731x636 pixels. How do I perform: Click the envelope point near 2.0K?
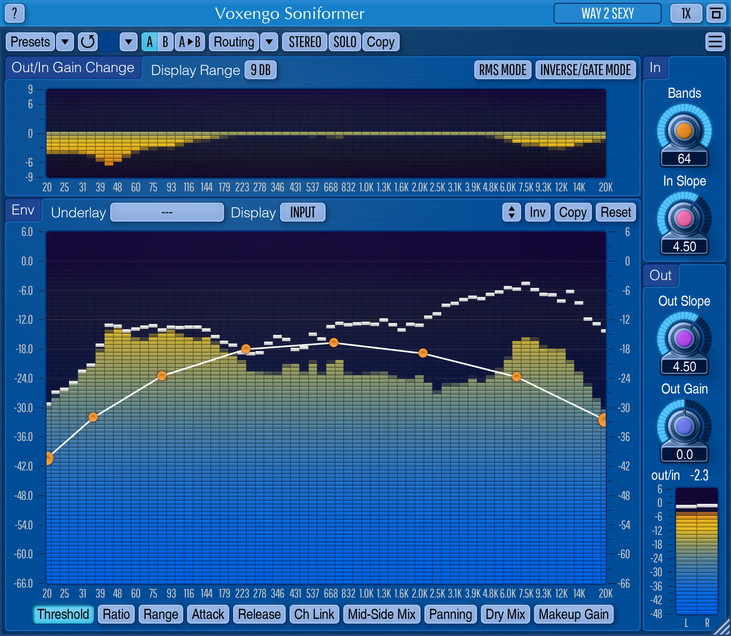coord(423,353)
